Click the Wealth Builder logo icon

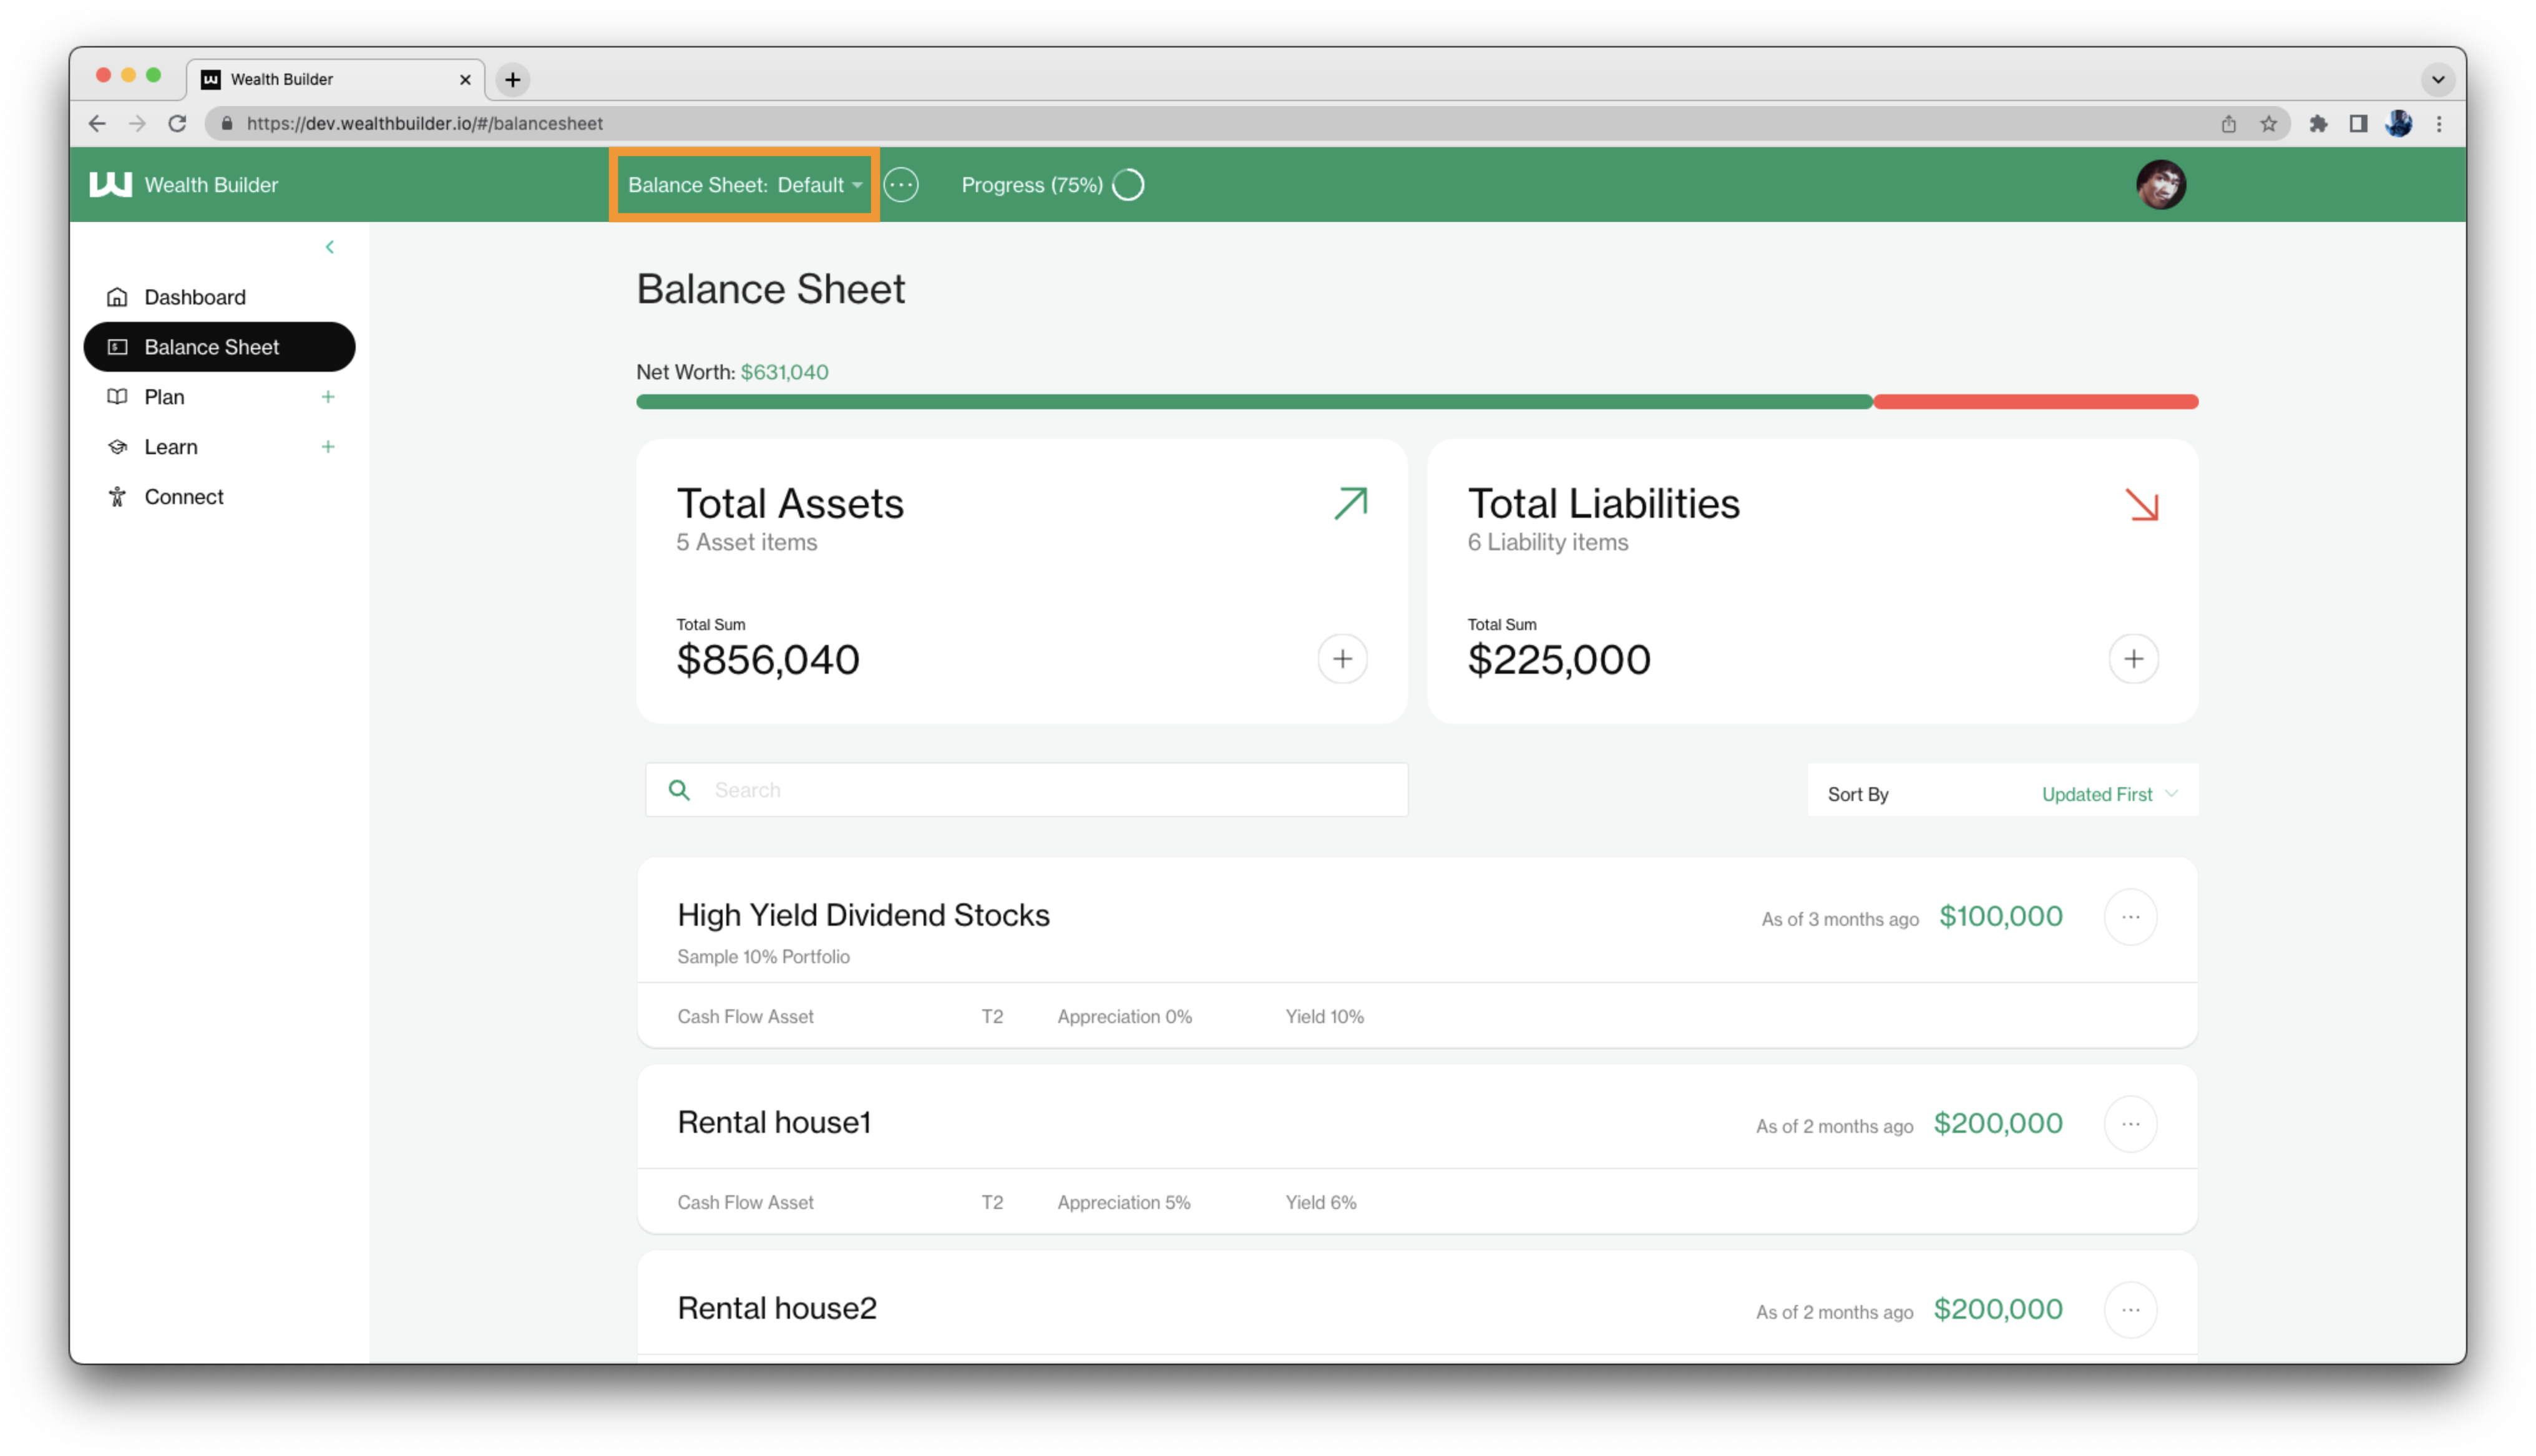click(110, 184)
